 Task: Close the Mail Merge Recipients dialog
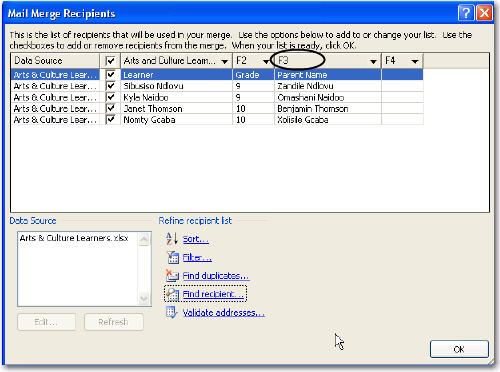click(x=484, y=13)
